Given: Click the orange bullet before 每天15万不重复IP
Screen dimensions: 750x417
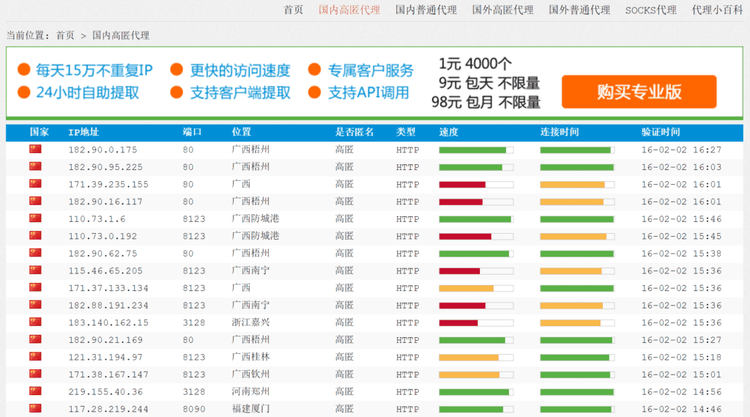Looking at the screenshot, I should (23, 70).
